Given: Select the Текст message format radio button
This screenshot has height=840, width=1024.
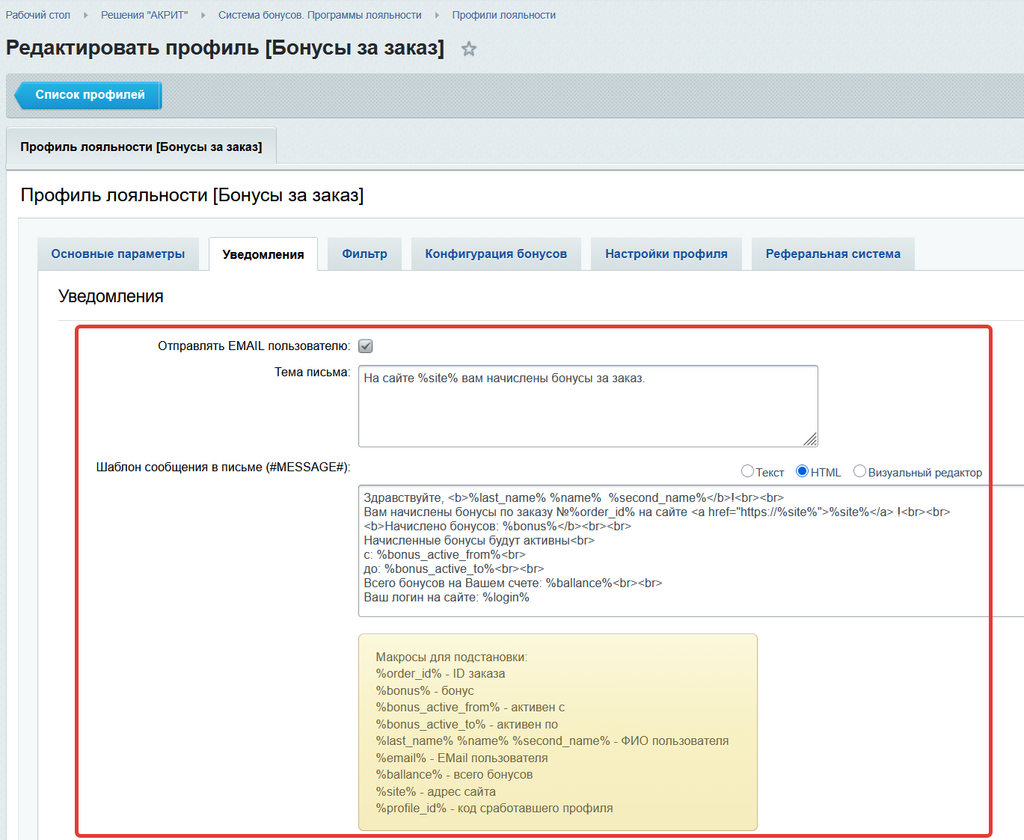Looking at the screenshot, I should (747, 472).
